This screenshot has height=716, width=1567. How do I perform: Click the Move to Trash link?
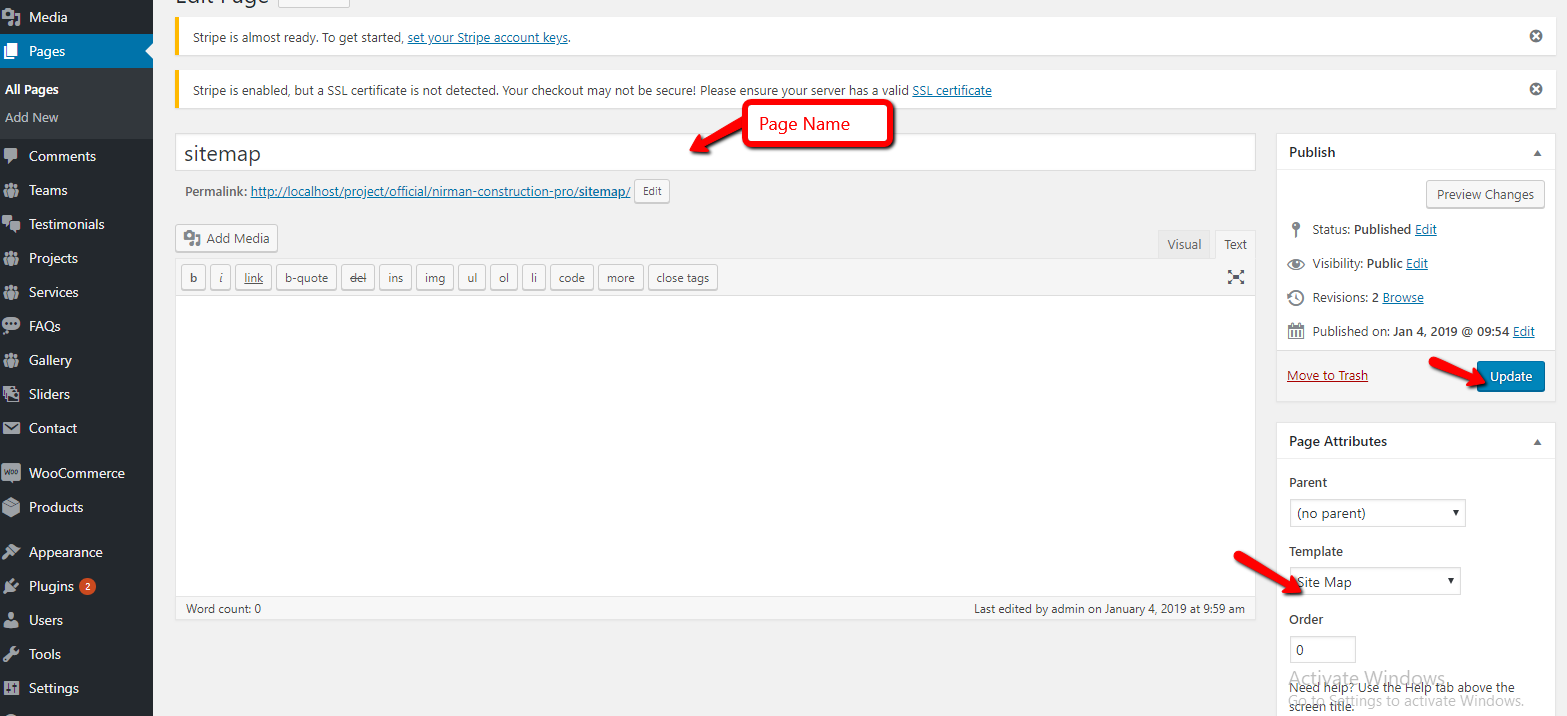pyautogui.click(x=1327, y=375)
